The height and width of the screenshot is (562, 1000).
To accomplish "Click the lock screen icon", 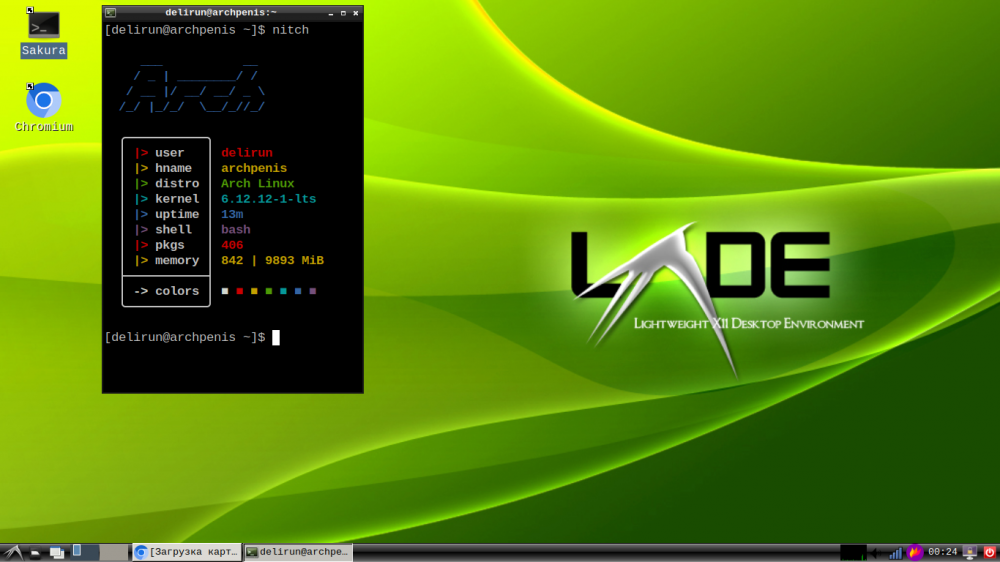I will pyautogui.click(x=970, y=552).
